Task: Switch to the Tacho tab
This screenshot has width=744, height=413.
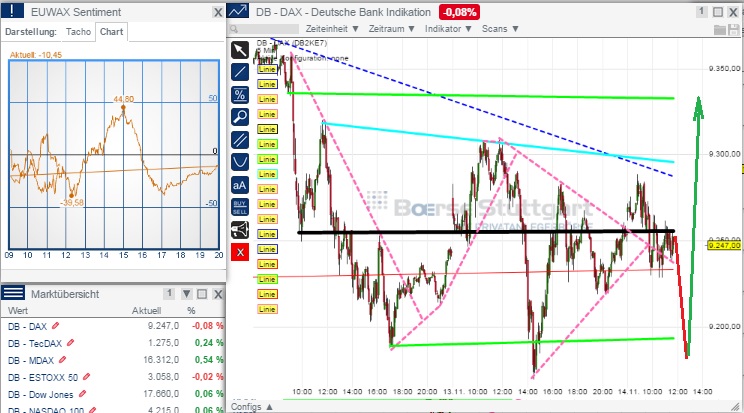Action: 78,32
